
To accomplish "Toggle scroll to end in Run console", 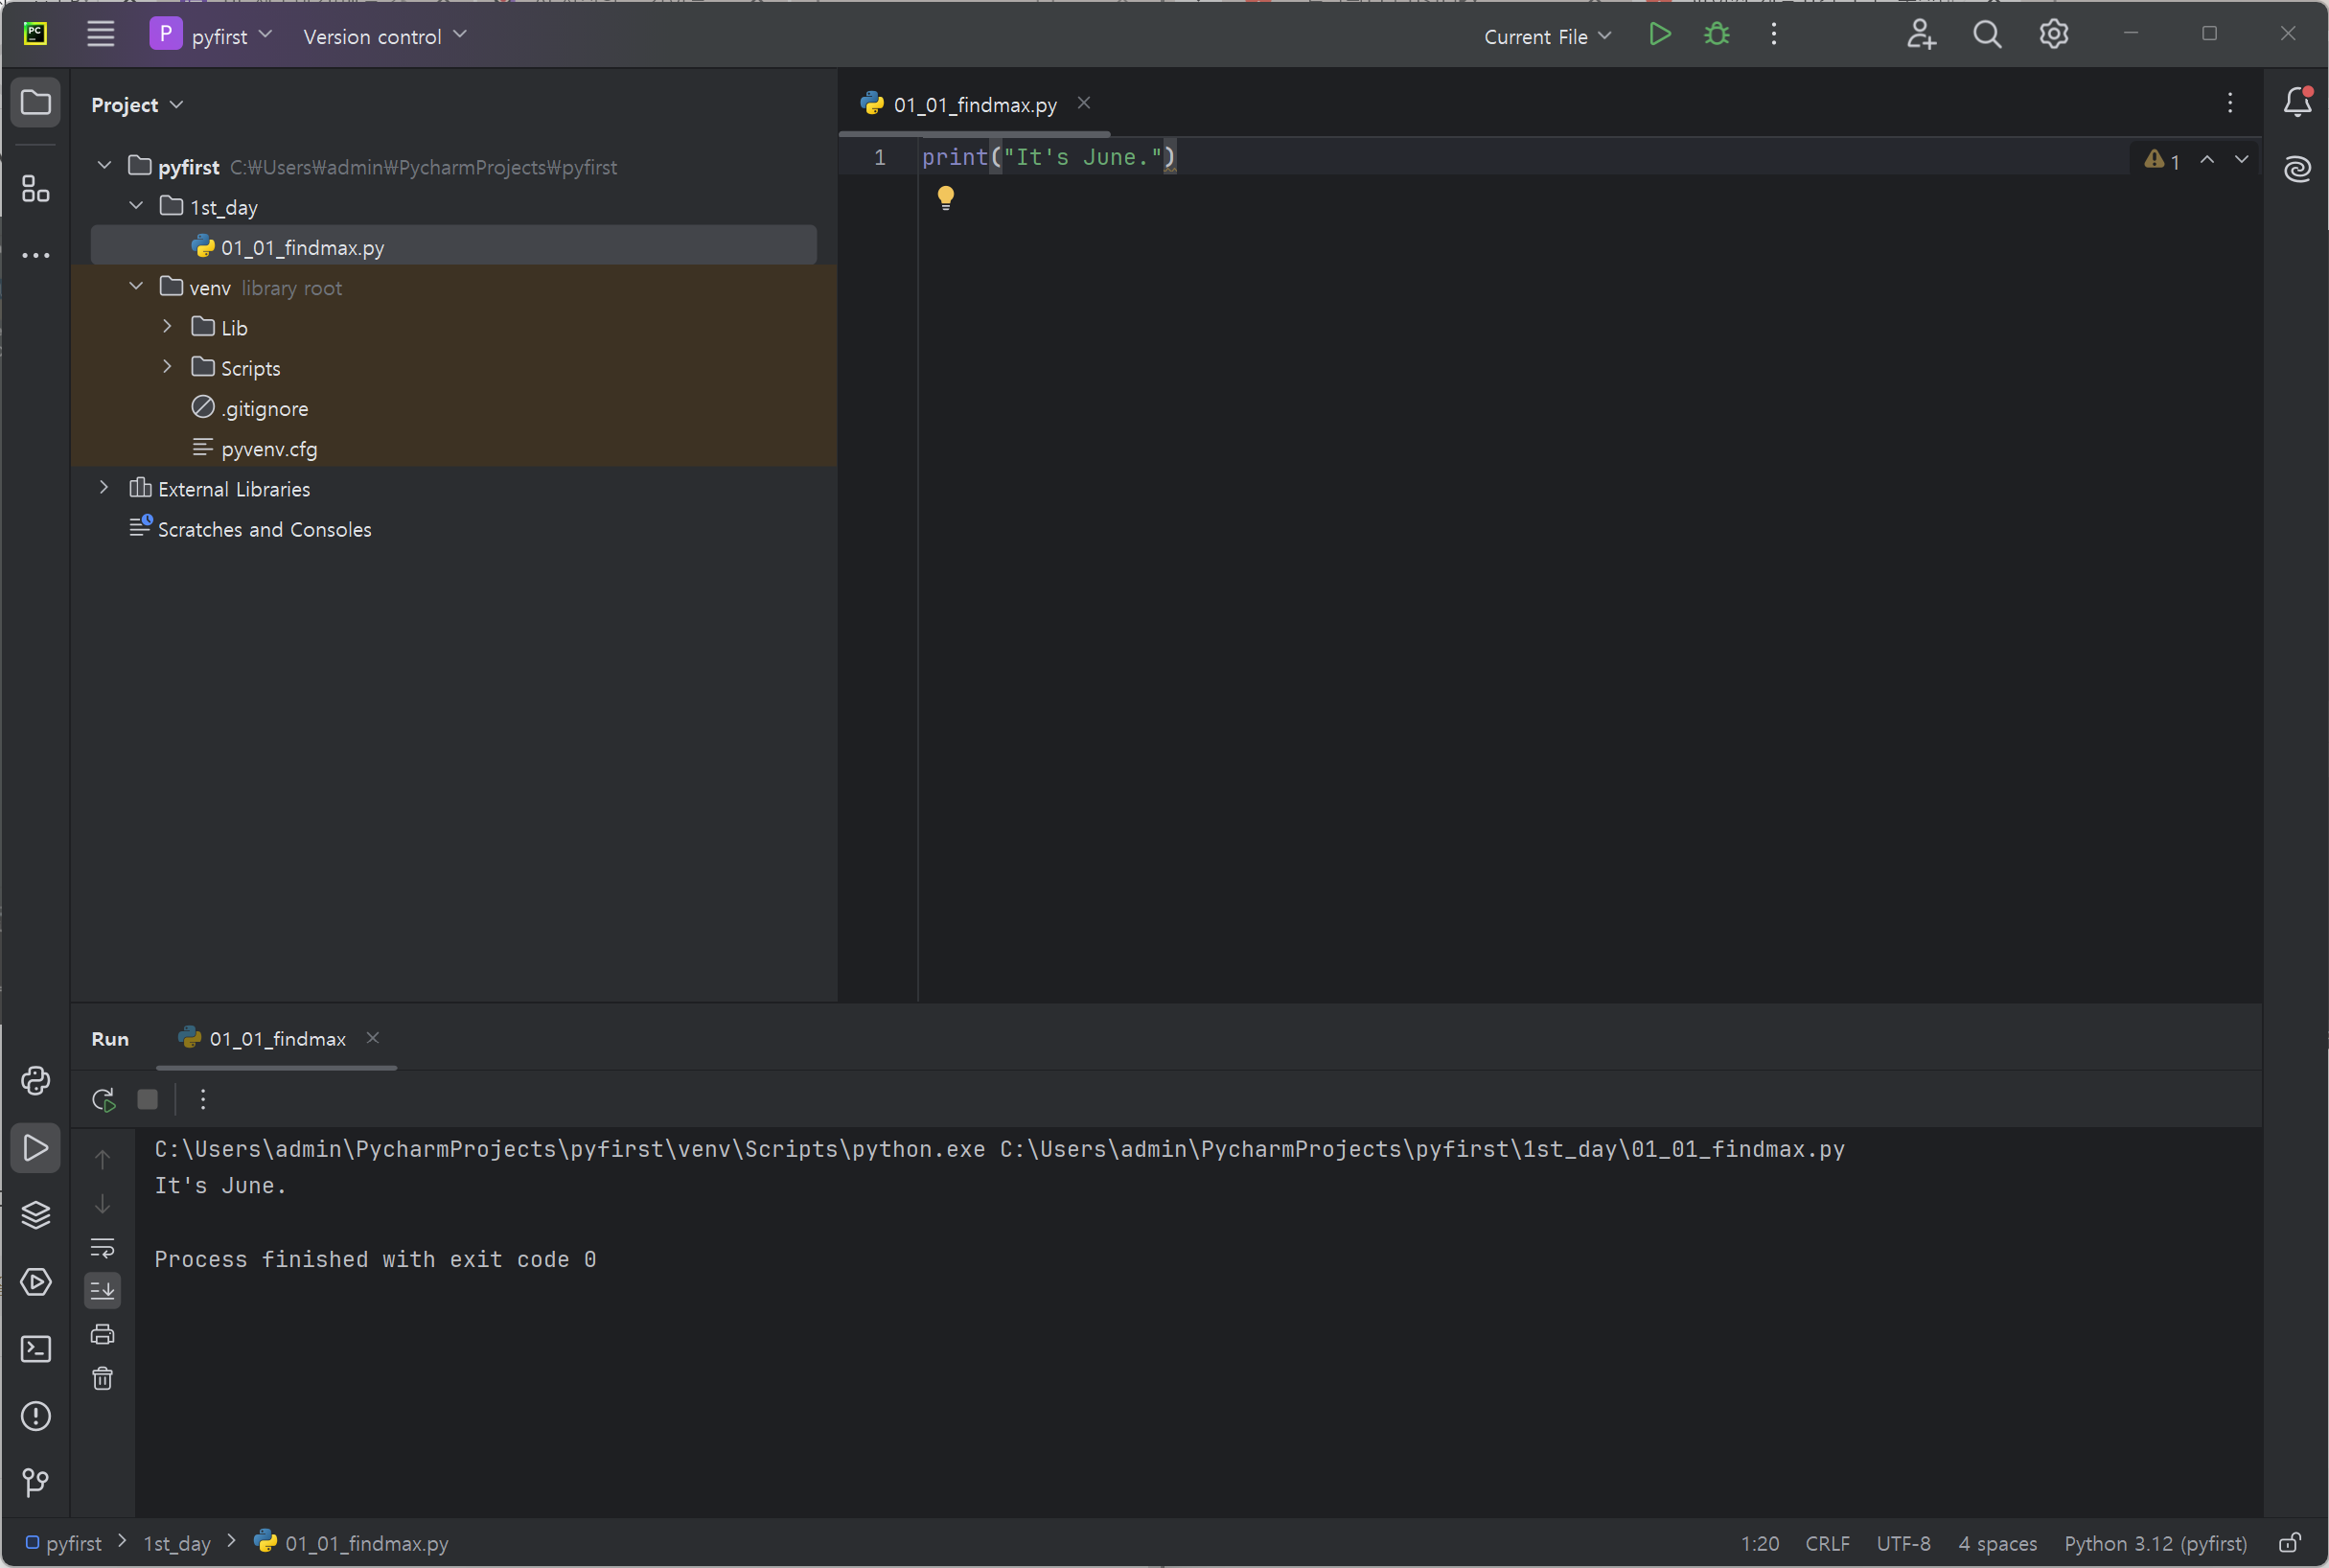I will click(x=102, y=1291).
